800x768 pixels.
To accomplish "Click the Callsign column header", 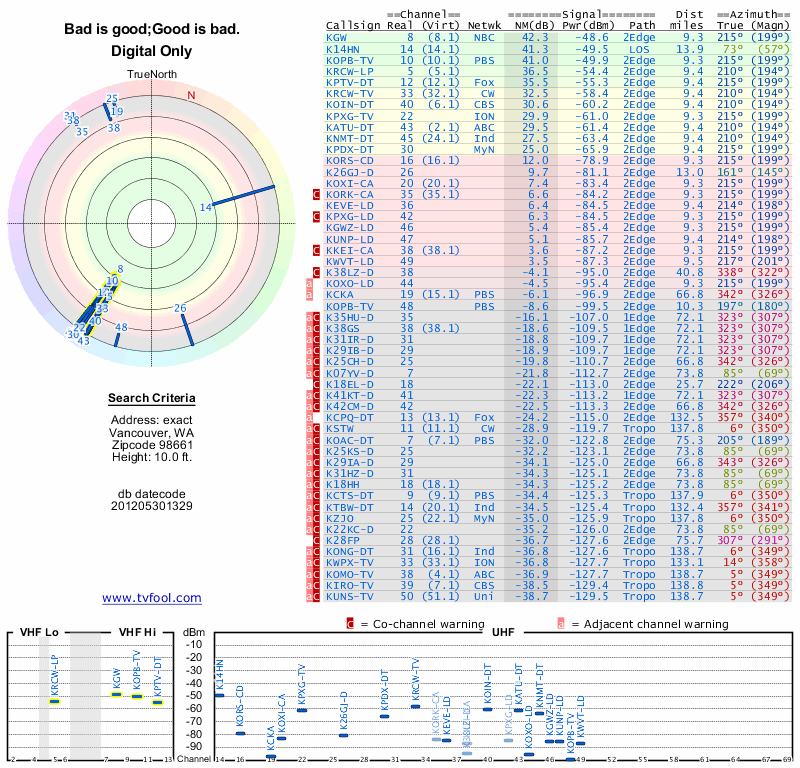I will click(354, 26).
